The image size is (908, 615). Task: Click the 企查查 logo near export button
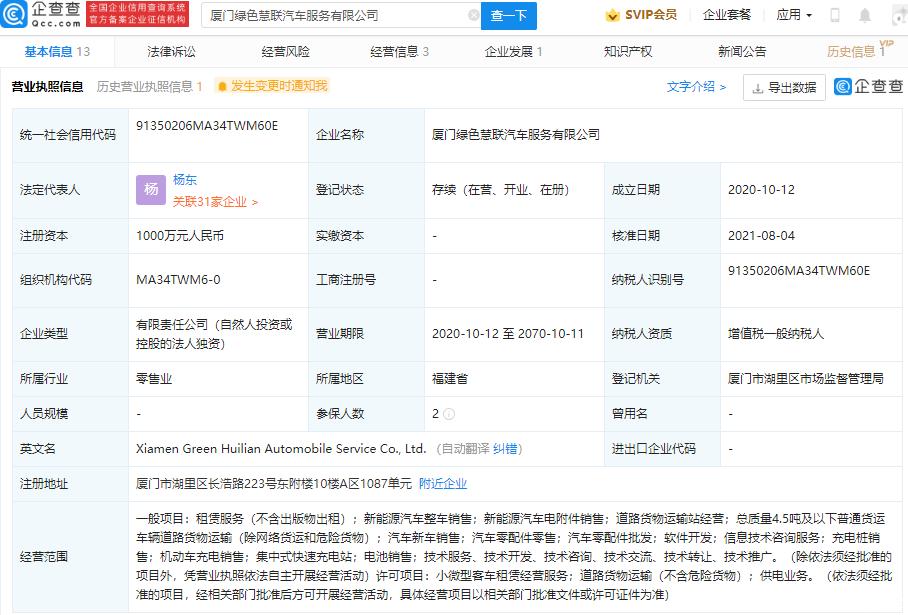tap(869, 86)
